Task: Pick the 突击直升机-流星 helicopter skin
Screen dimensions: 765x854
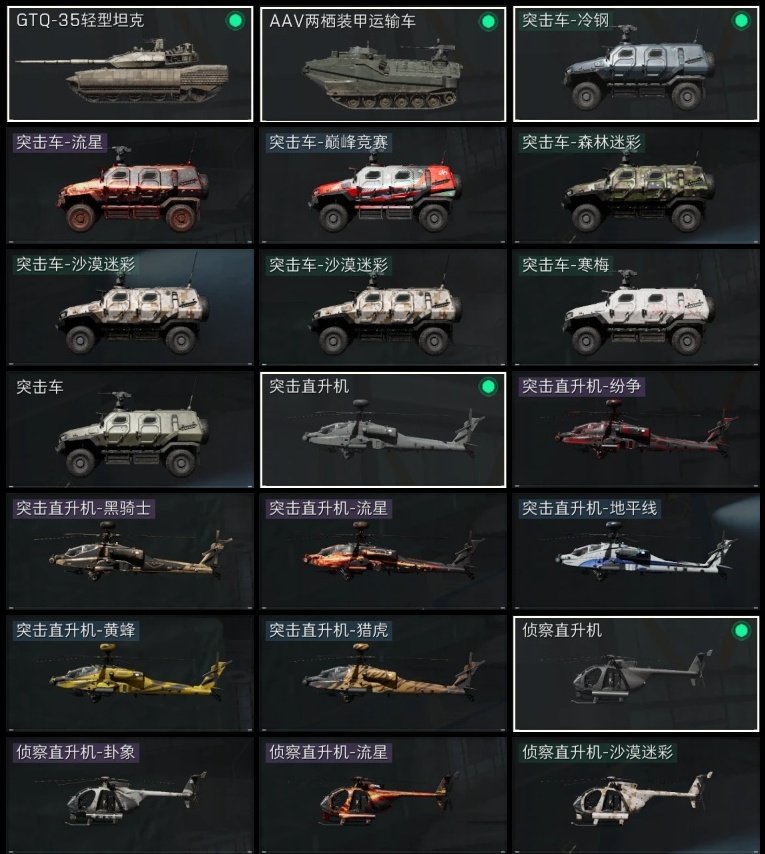Action: pos(383,552)
